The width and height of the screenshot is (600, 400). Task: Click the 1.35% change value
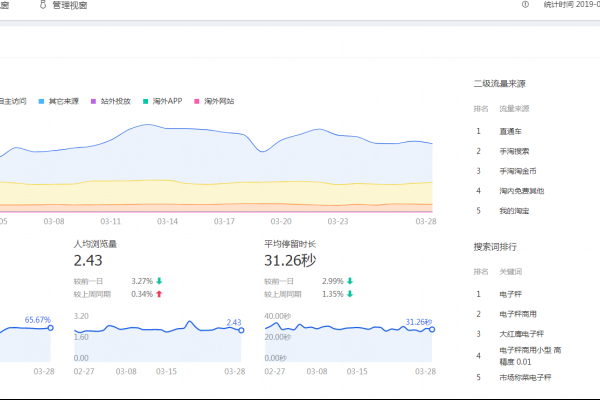[x=333, y=294]
